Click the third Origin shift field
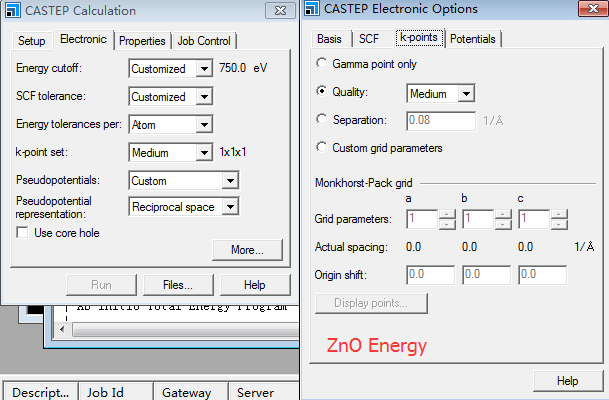609x400 pixels. 542,275
